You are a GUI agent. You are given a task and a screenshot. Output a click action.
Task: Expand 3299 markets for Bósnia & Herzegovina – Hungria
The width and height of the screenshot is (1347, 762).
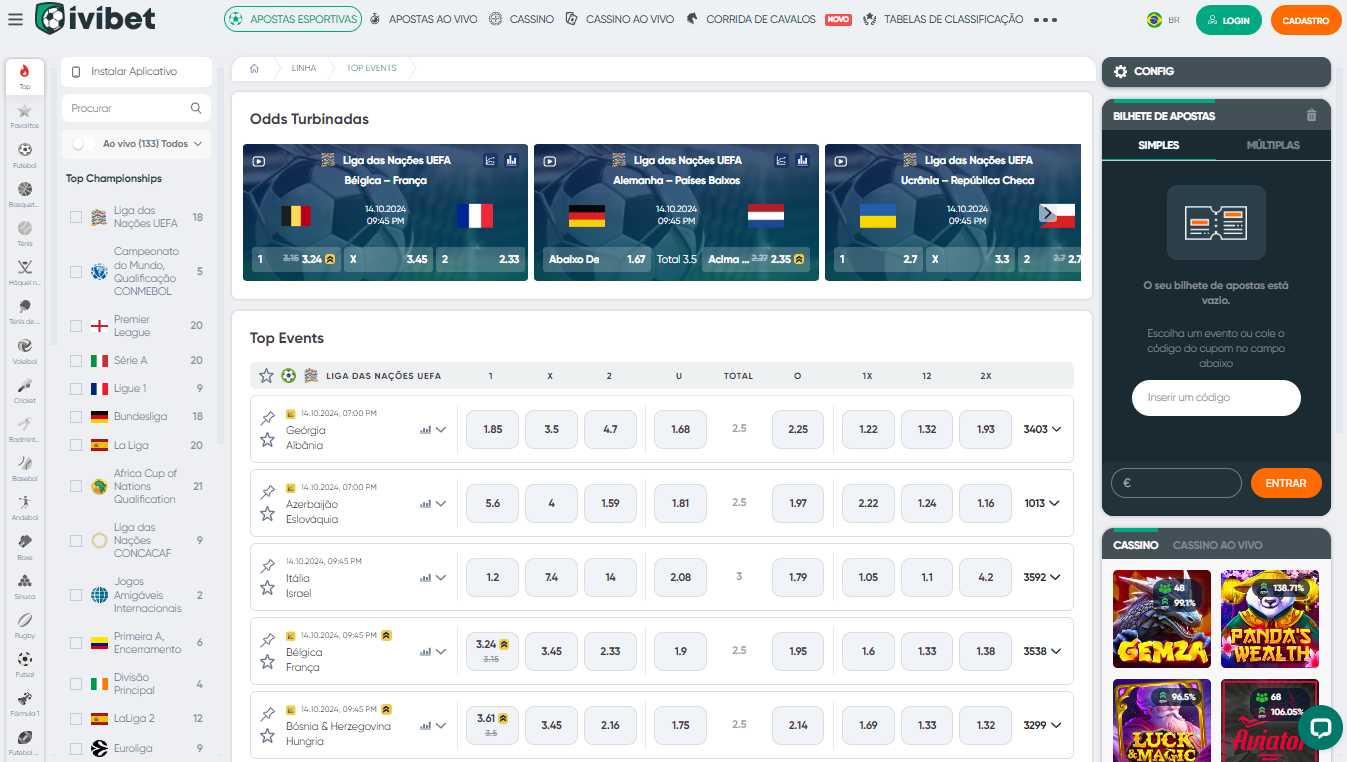coord(1042,725)
